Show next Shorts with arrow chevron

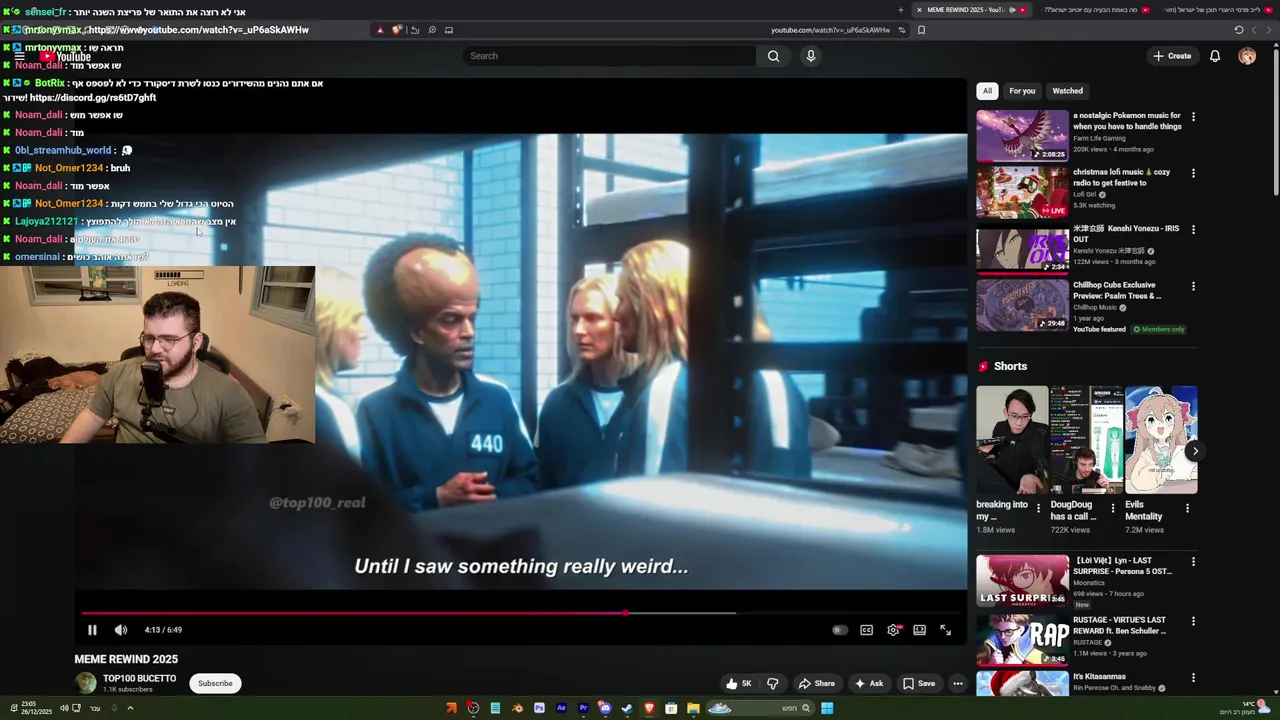click(x=1195, y=451)
